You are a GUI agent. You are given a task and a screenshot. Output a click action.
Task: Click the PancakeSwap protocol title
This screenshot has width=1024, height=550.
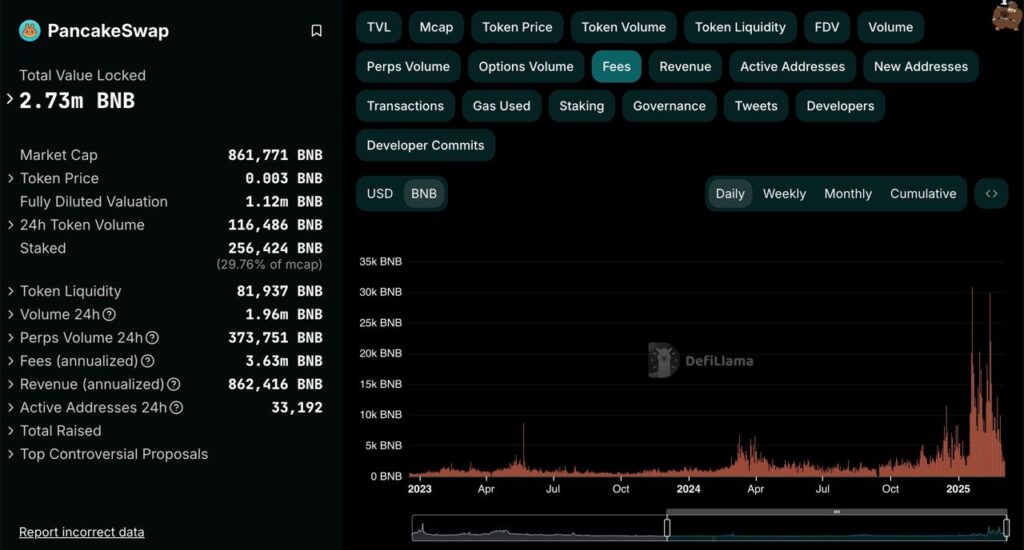tap(108, 31)
